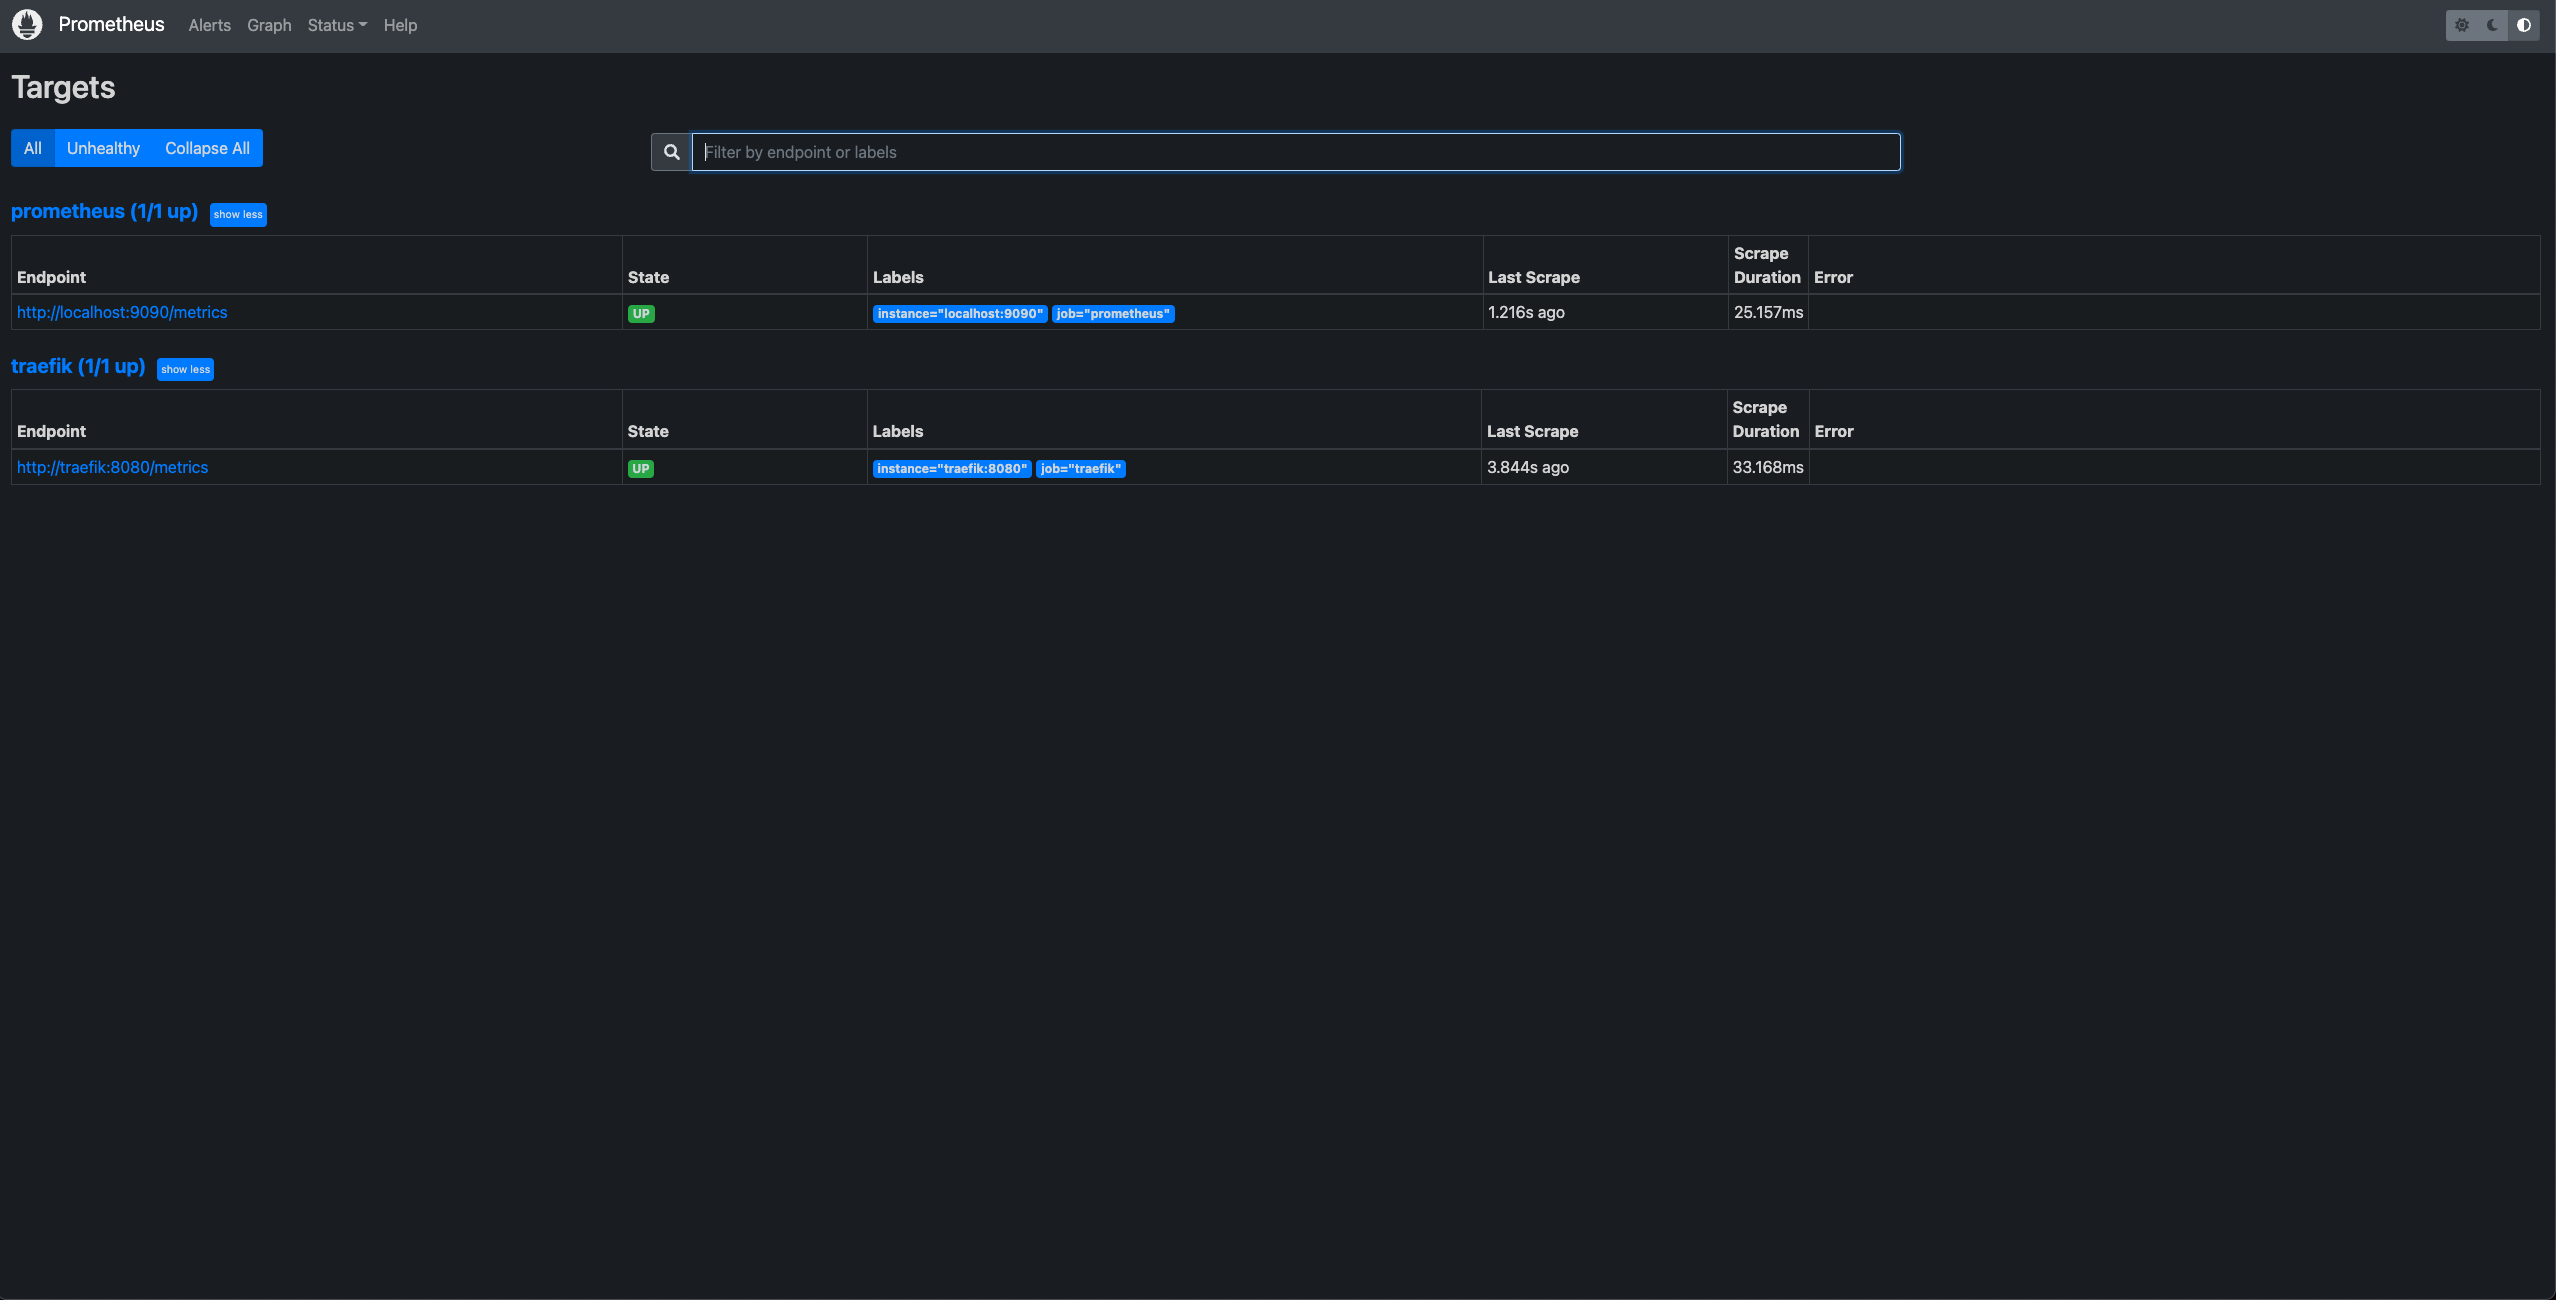Switch to dark theme moon icon
Viewport: 2556px width, 1300px height.
[x=2493, y=25]
